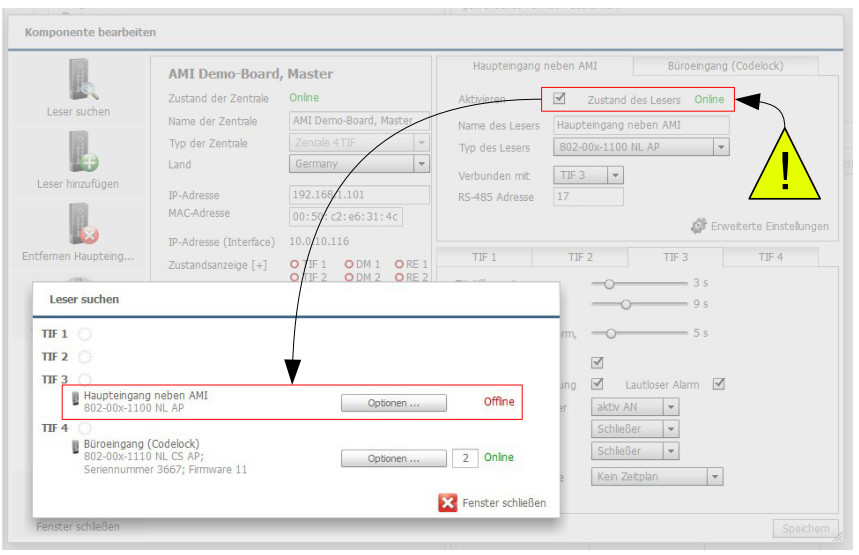859x555 pixels.
Task: Click the 9 s slider handle
Action: tap(626, 304)
